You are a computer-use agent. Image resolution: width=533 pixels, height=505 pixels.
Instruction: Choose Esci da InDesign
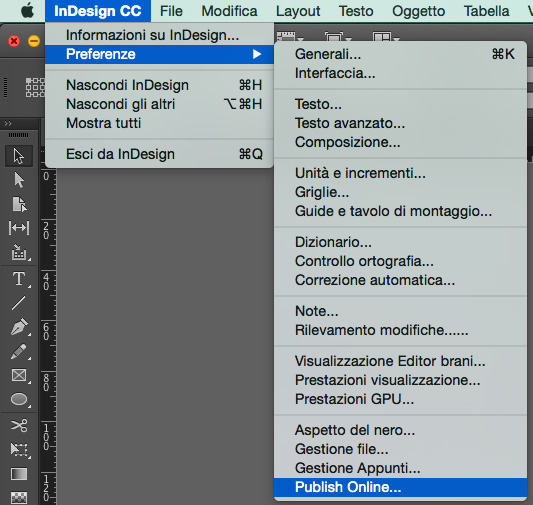[159, 154]
